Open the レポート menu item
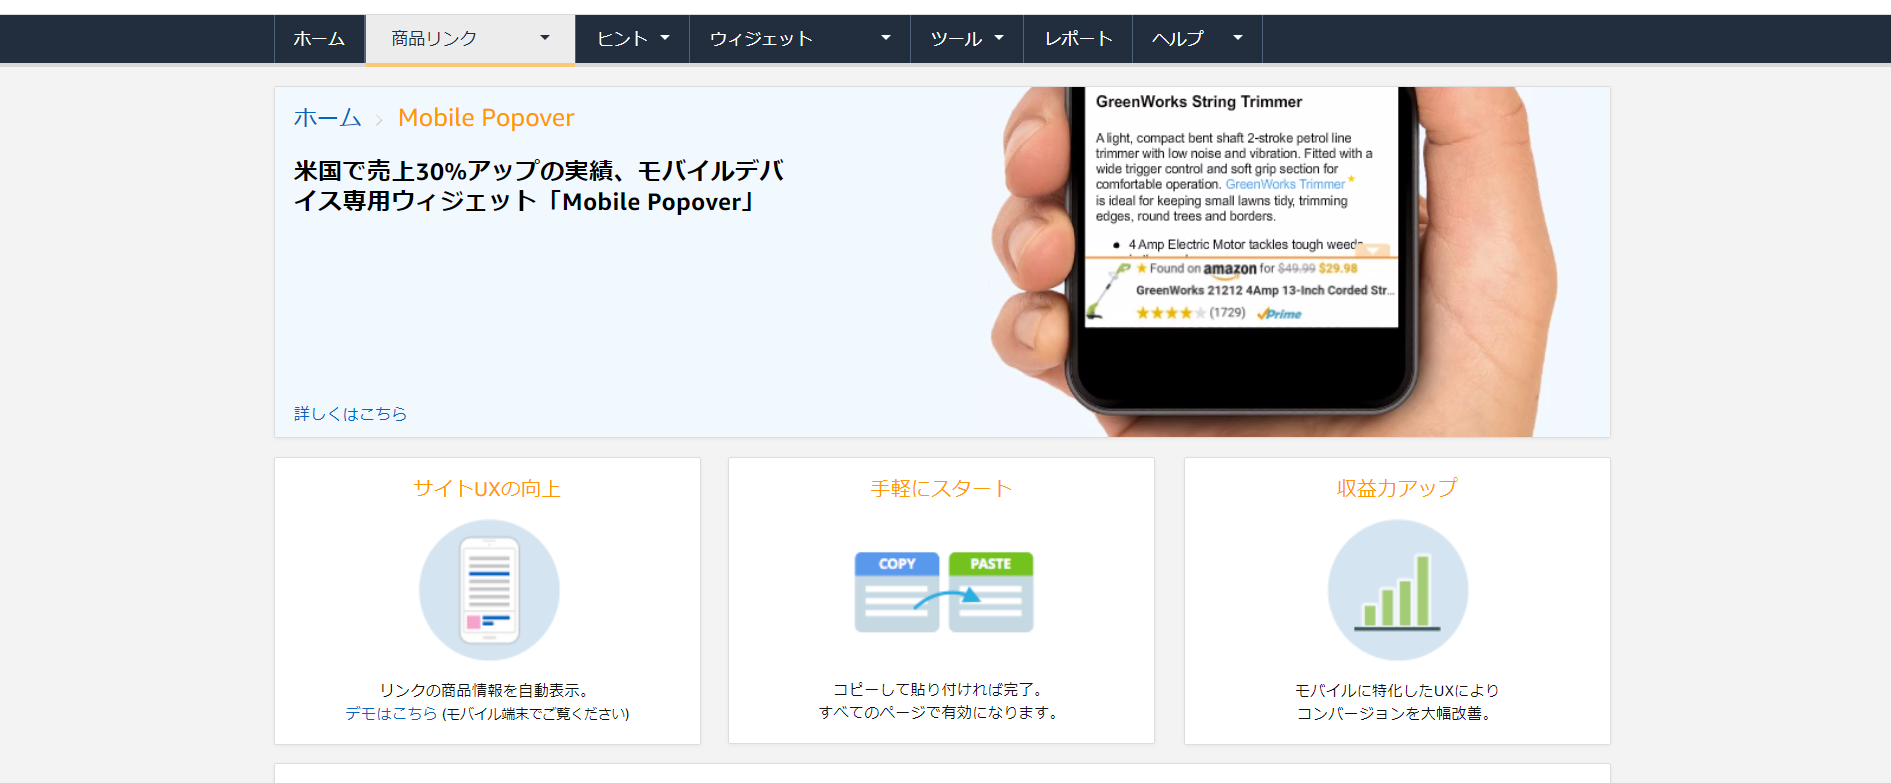This screenshot has width=1891, height=783. tap(1078, 39)
